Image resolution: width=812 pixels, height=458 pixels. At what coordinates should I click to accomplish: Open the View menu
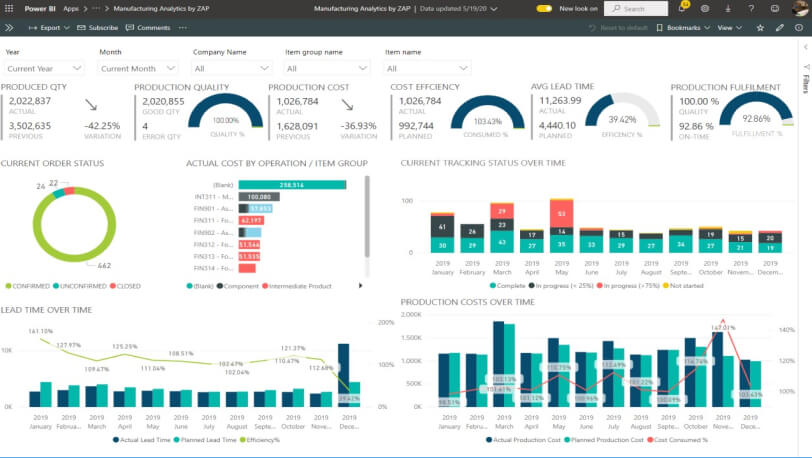click(727, 27)
